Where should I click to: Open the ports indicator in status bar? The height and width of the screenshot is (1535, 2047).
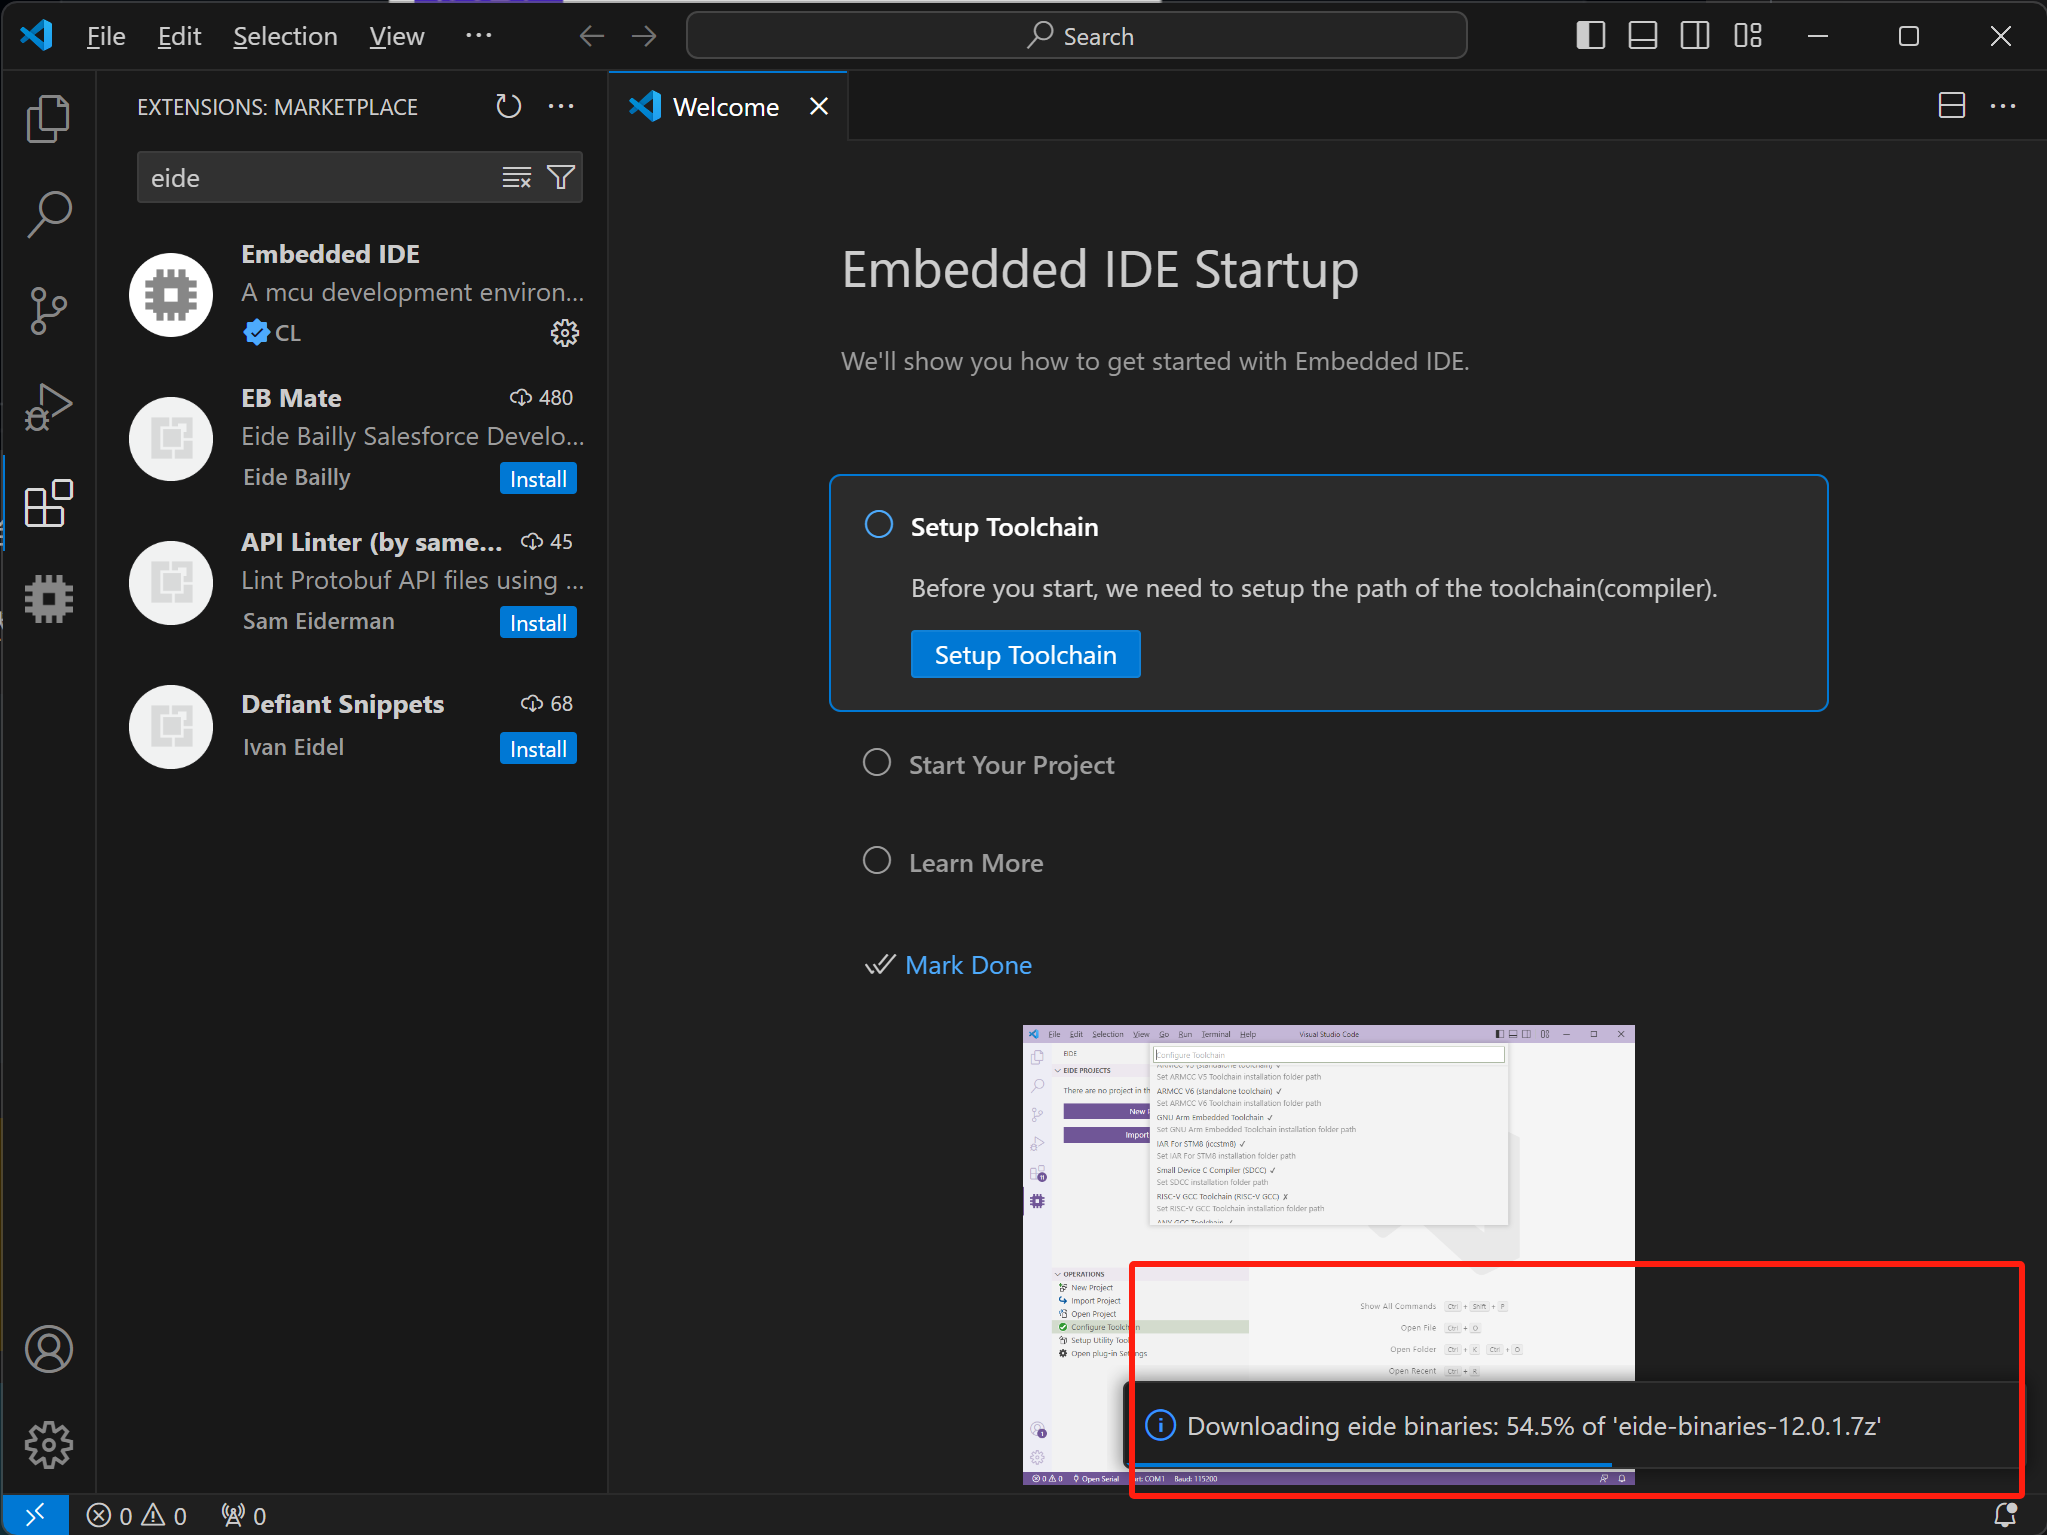pyautogui.click(x=244, y=1516)
